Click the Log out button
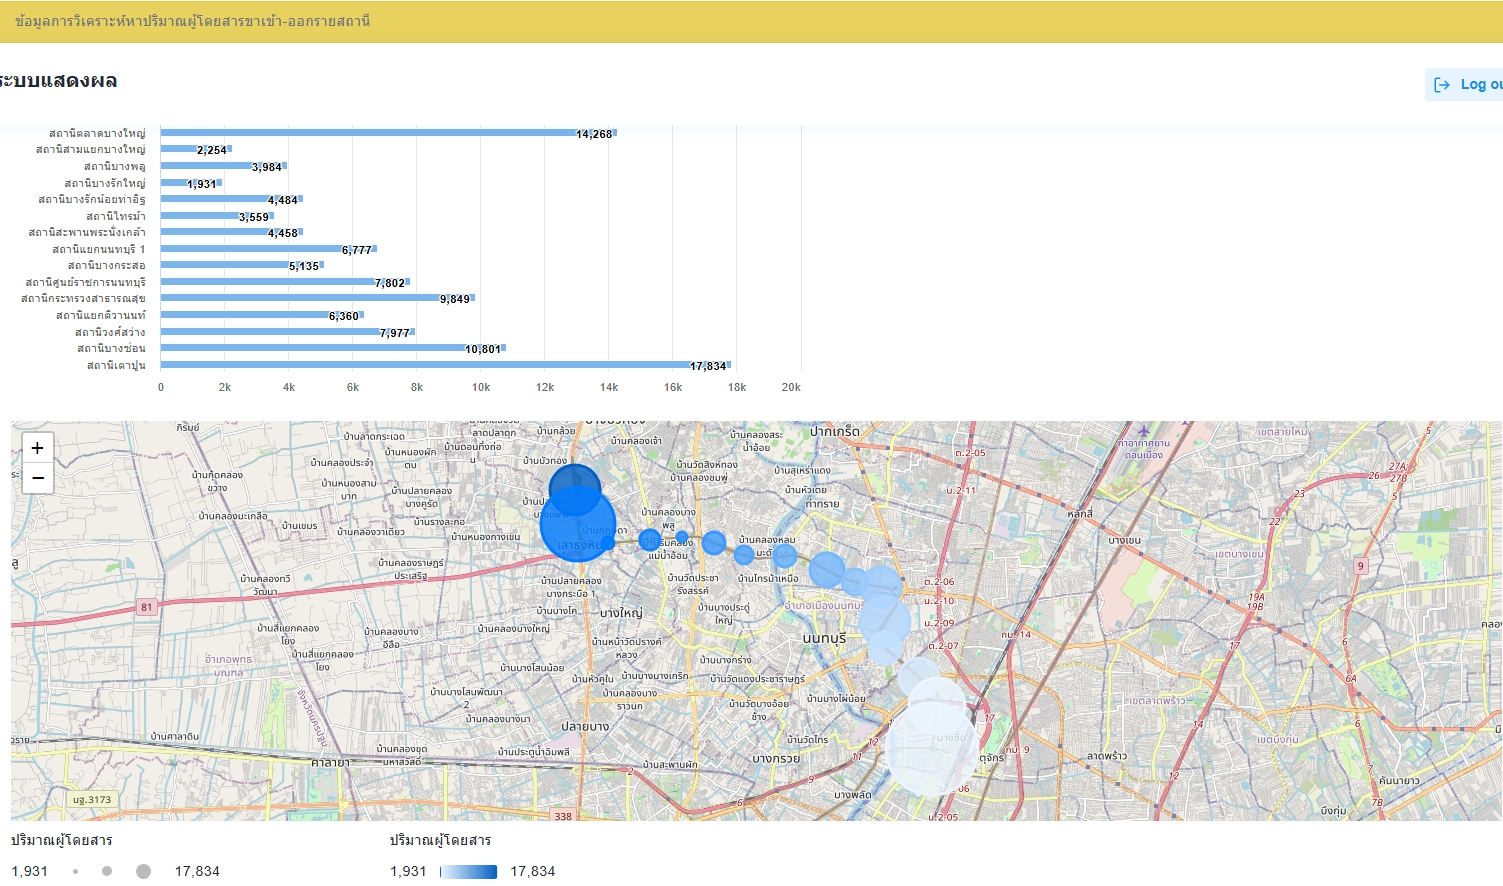 pyautogui.click(x=1466, y=85)
